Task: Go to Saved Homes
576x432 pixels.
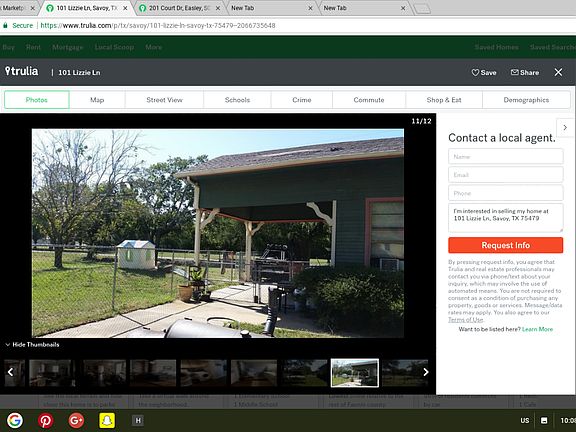Action: pyautogui.click(x=497, y=47)
